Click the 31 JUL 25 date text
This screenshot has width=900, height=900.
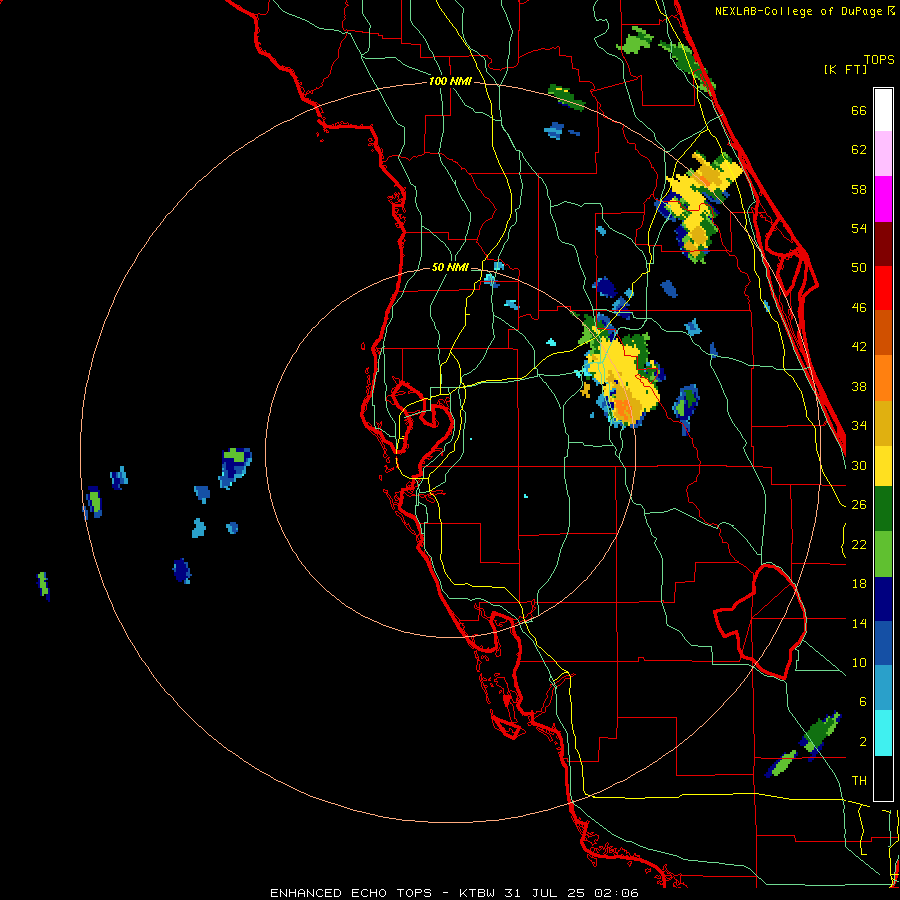544,893
